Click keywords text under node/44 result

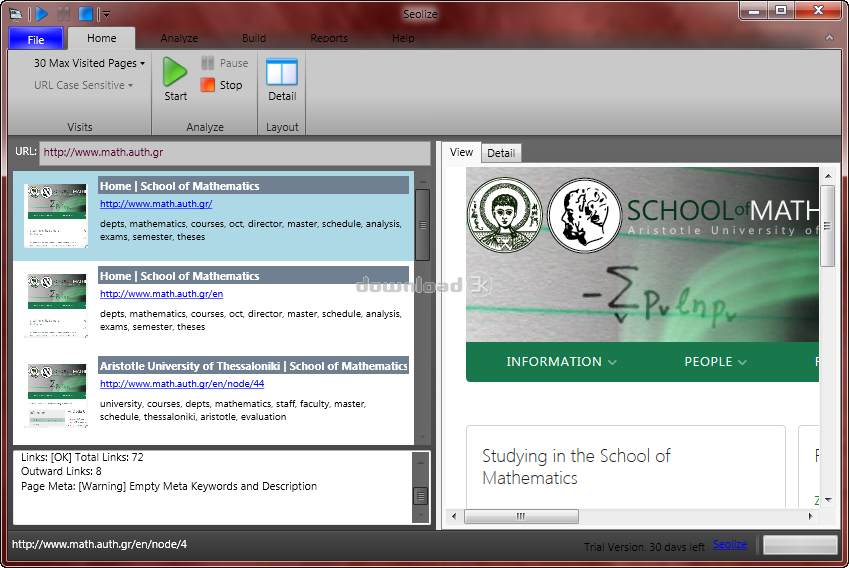[x=233, y=410]
